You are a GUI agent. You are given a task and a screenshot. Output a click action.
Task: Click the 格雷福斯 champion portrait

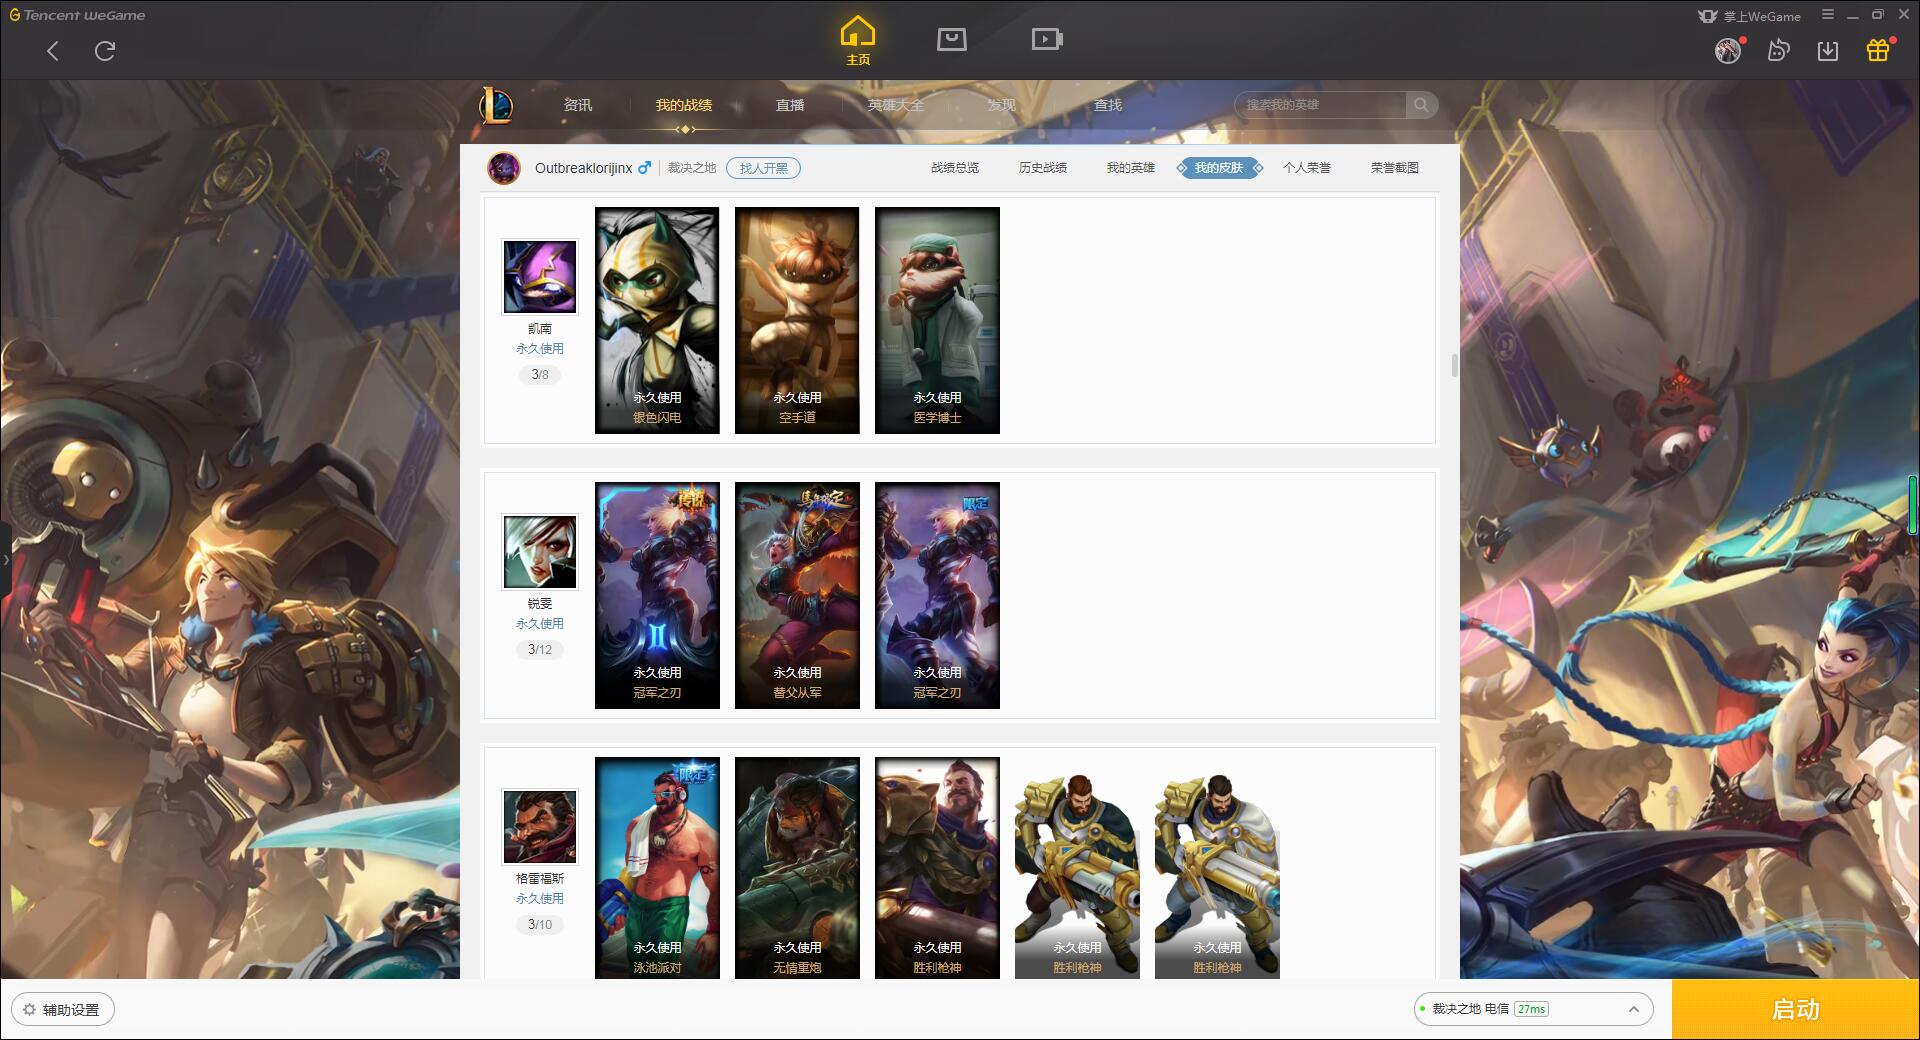pyautogui.click(x=540, y=827)
